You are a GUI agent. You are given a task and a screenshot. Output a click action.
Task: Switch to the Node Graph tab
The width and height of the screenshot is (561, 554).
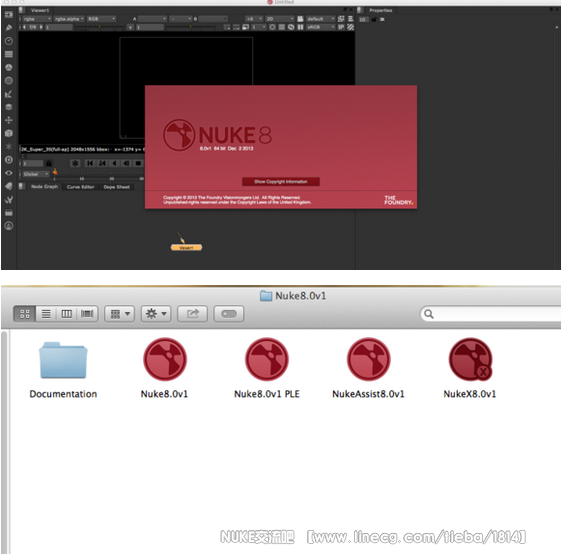pyautogui.click(x=44, y=187)
